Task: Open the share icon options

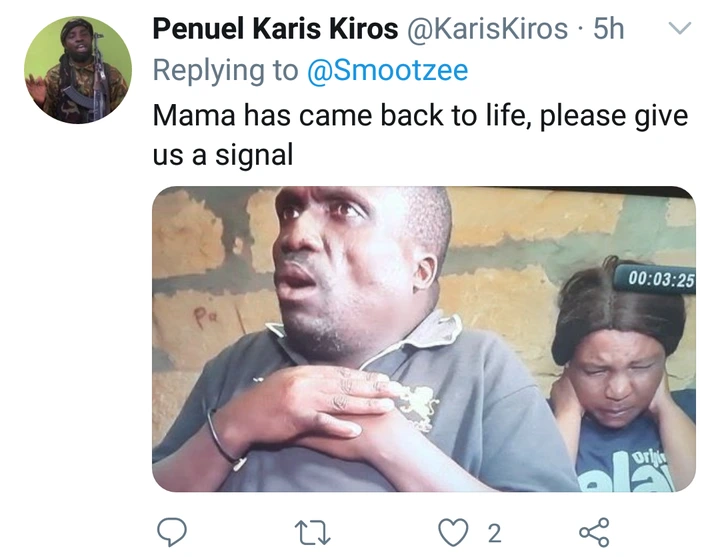Action: 594,532
